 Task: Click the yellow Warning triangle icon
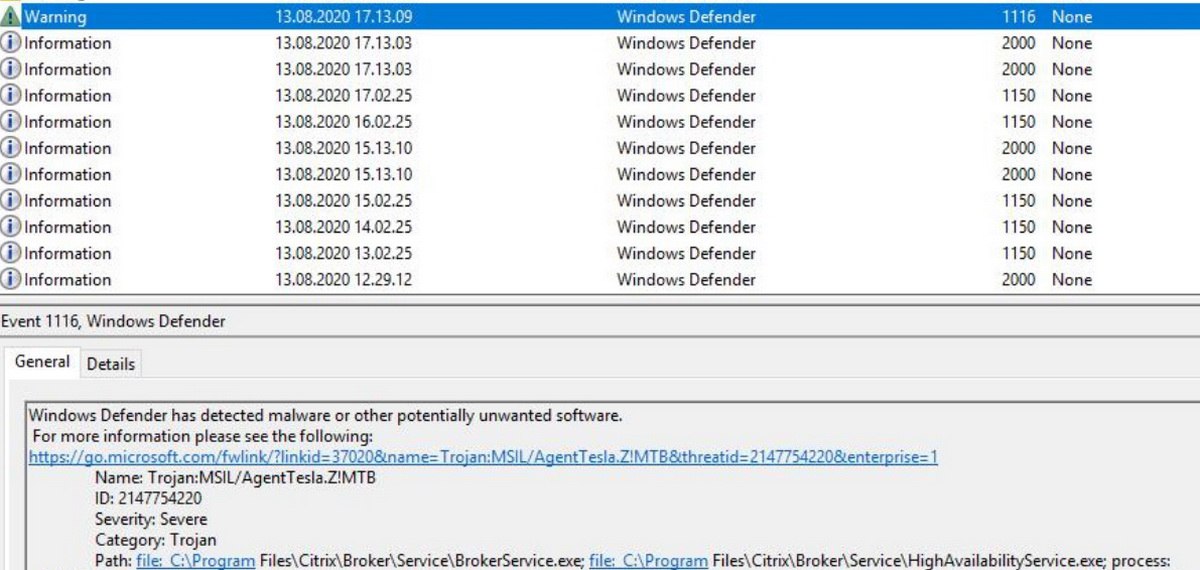(11, 17)
